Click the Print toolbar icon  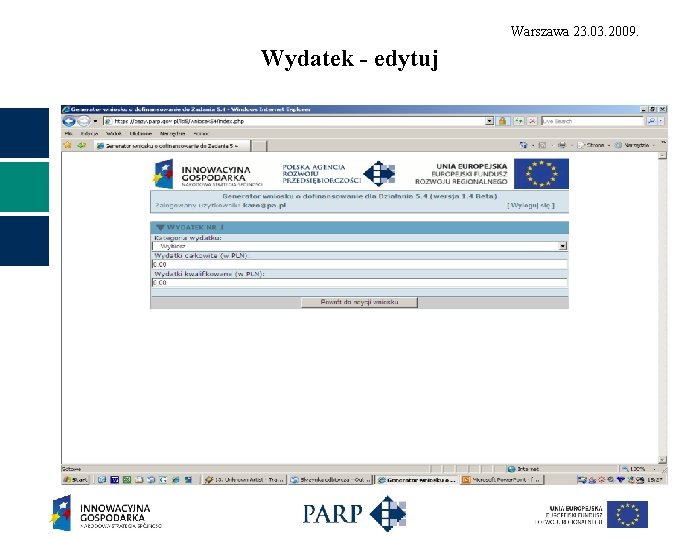(562, 145)
